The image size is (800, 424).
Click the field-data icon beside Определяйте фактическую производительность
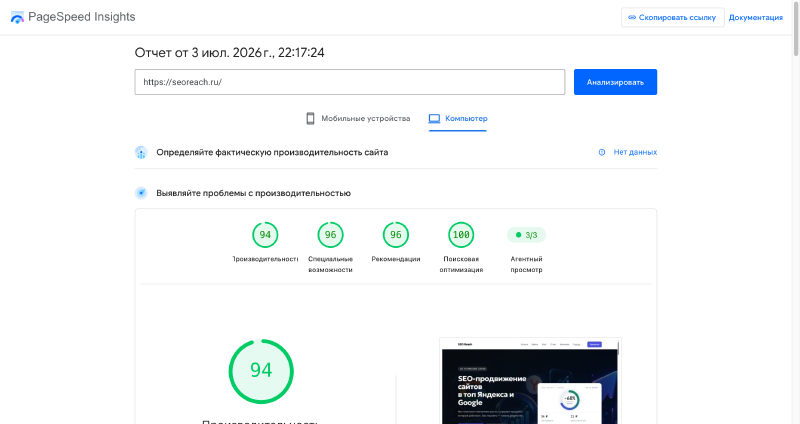pos(141,152)
